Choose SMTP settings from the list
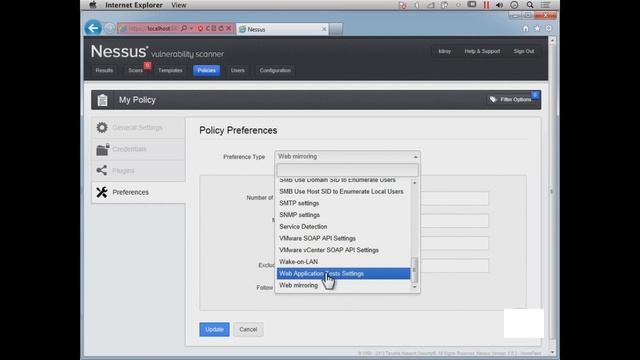640x360 pixels. coord(343,203)
